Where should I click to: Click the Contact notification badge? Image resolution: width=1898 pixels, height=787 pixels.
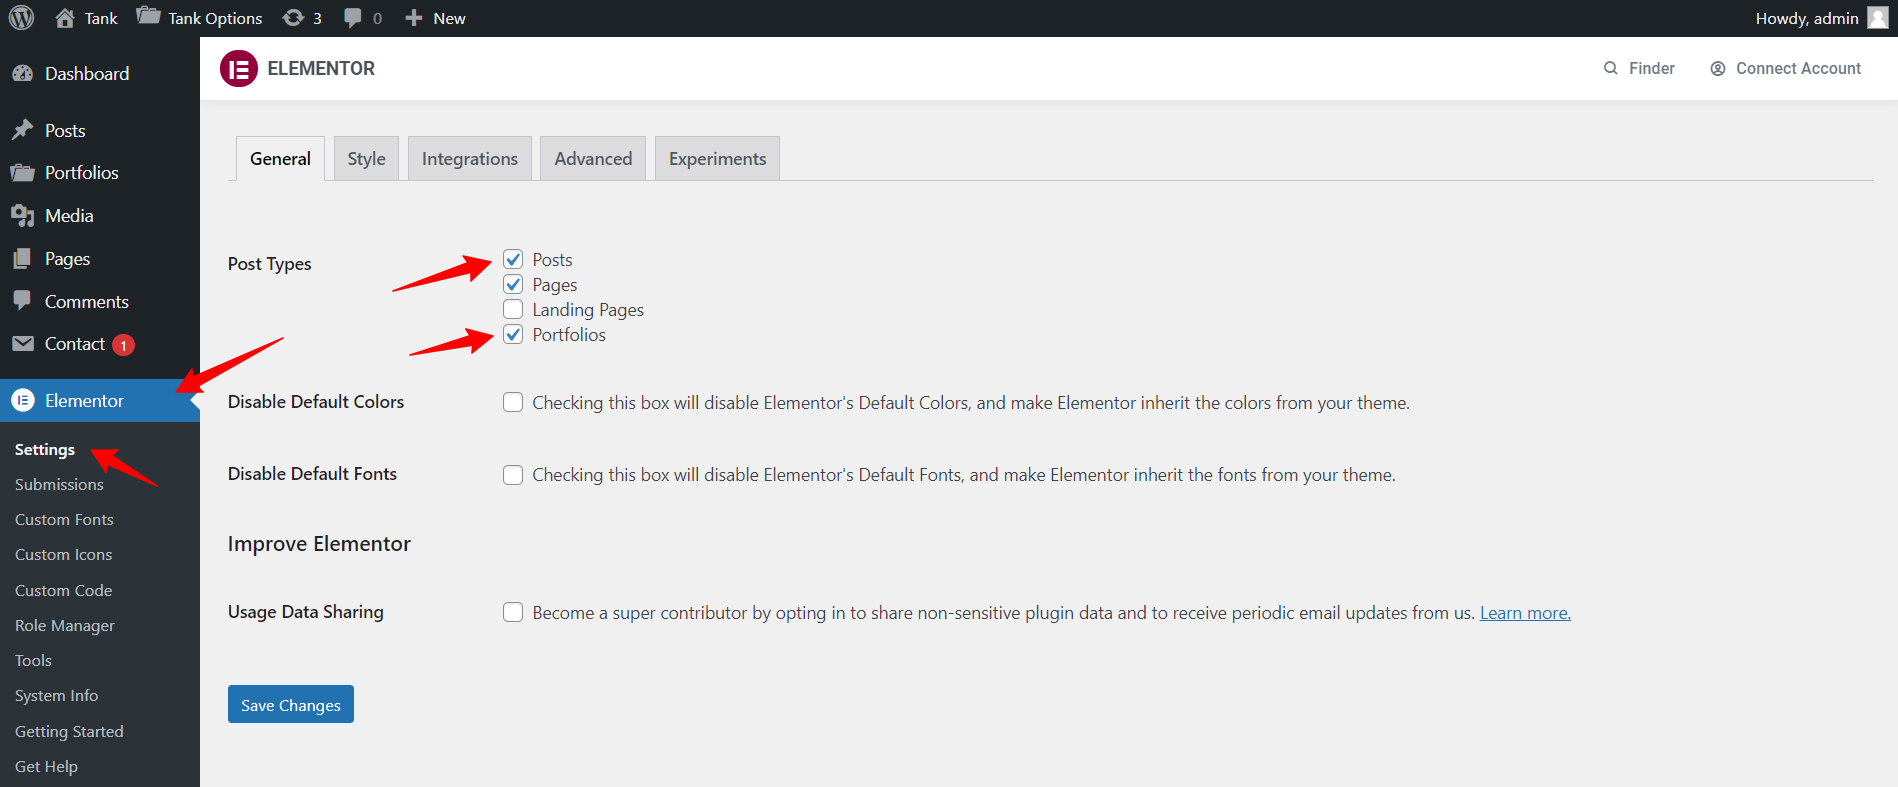pos(123,345)
